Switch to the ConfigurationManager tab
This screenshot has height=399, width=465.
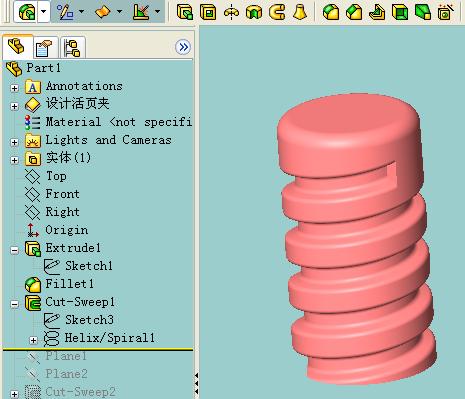[x=73, y=48]
